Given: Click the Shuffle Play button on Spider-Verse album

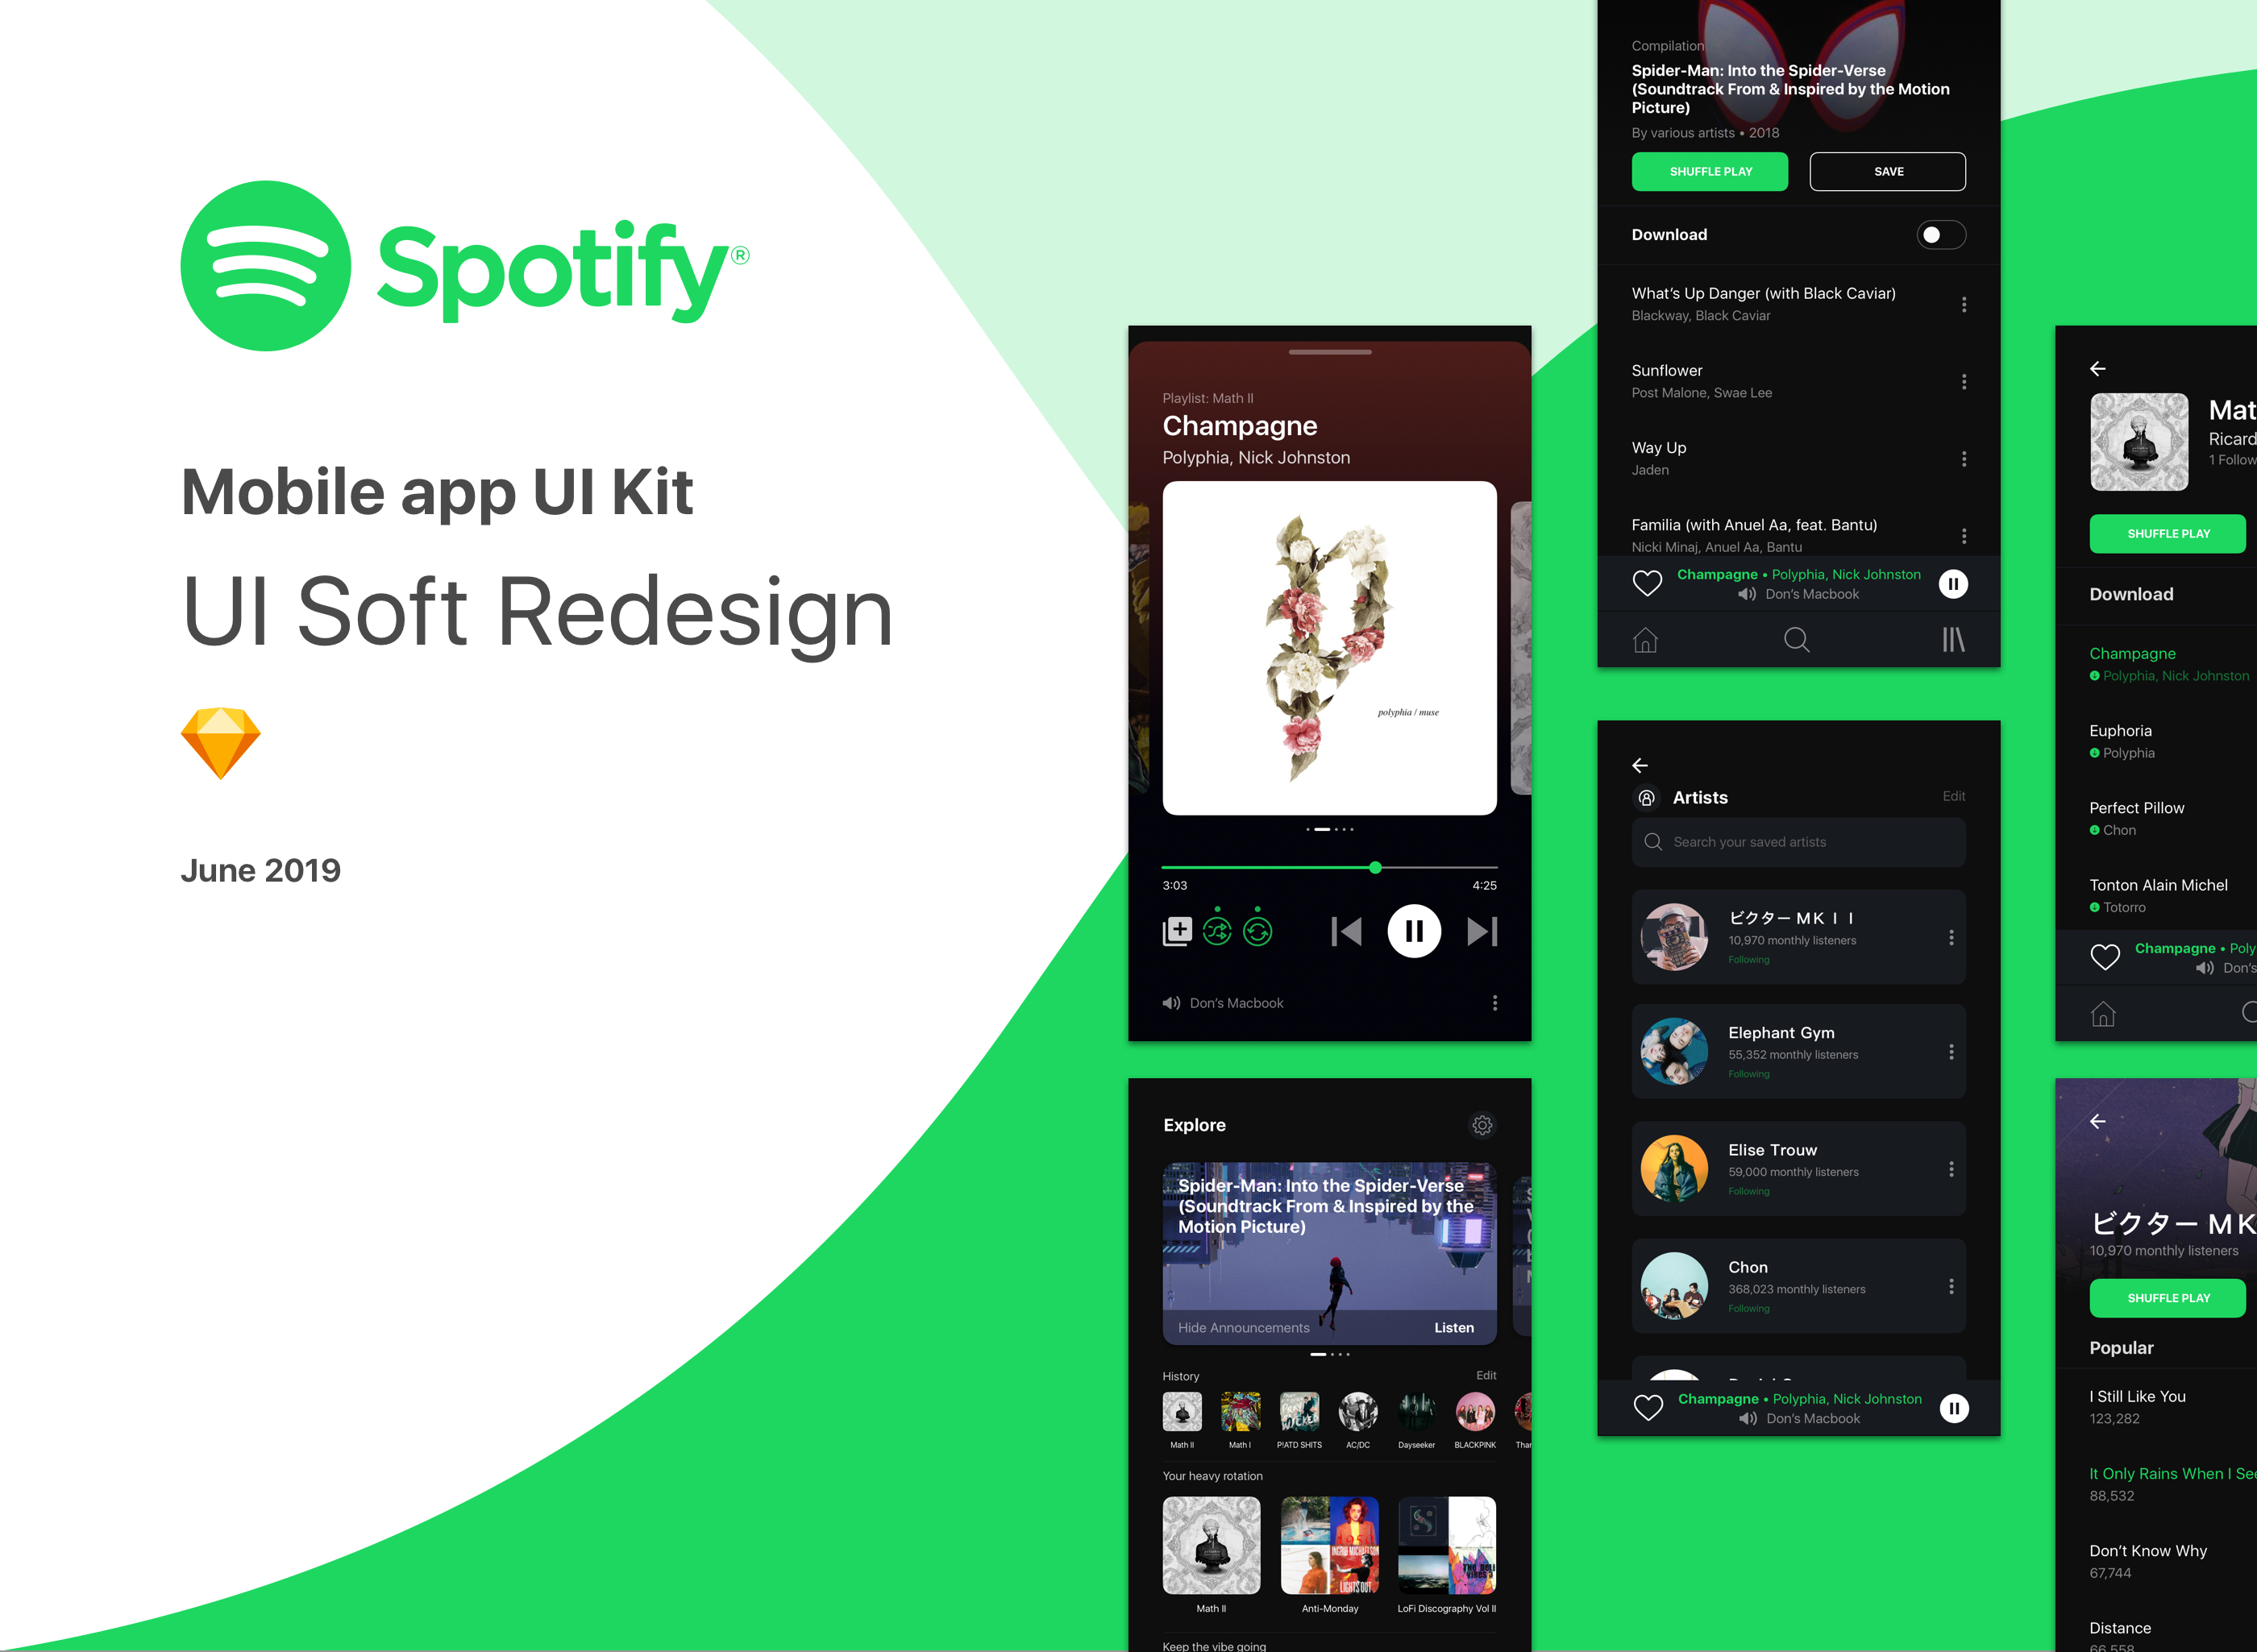Looking at the screenshot, I should pos(1710,172).
